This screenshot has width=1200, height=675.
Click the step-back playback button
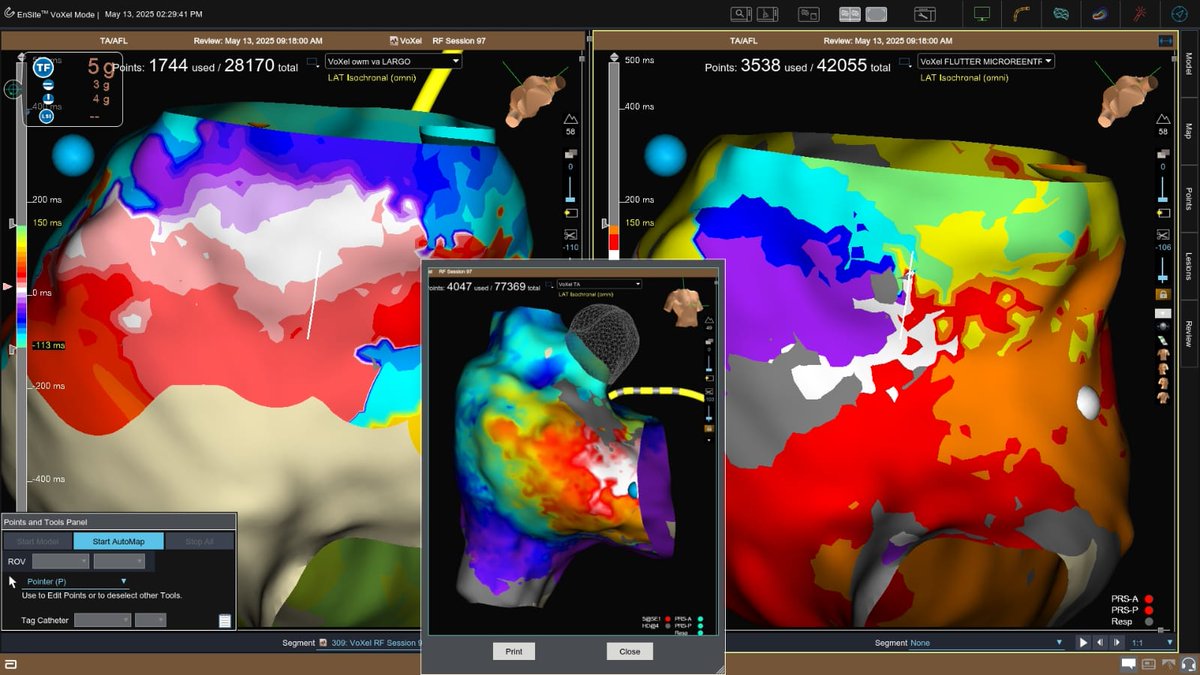1100,643
